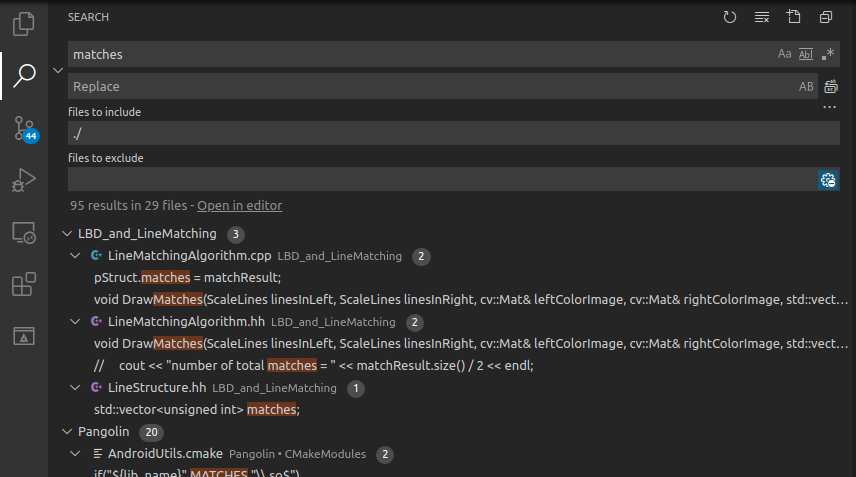
Task: Clear the search results
Action: pyautogui.click(x=762, y=17)
